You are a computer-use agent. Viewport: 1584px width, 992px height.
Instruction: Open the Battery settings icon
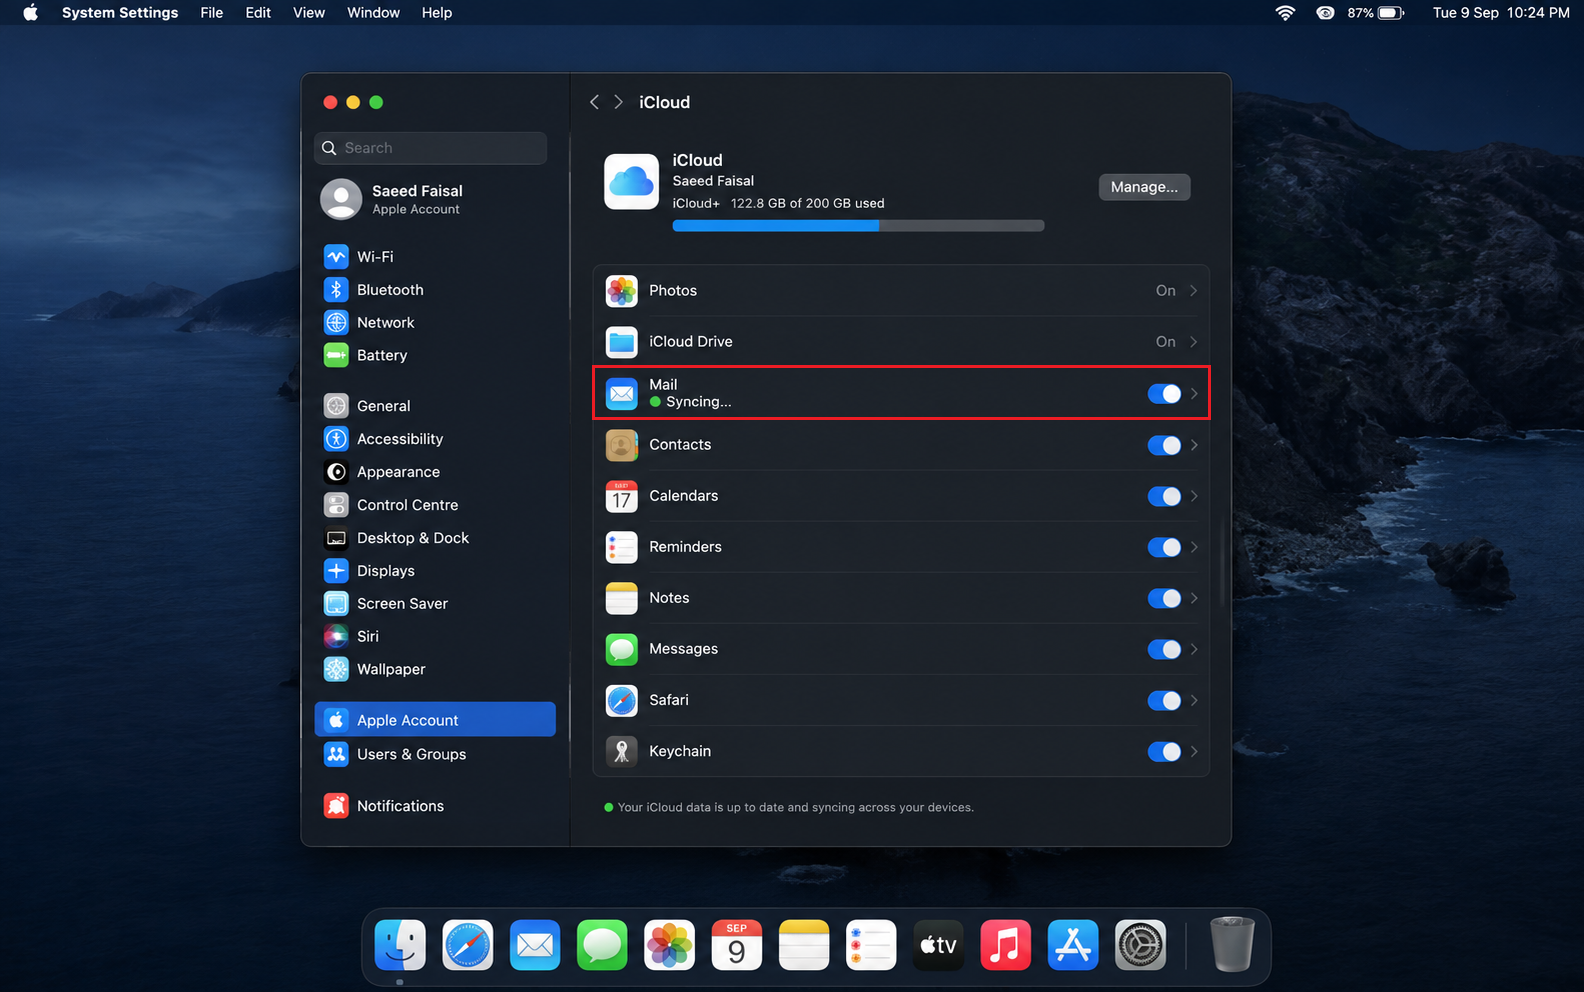336,355
